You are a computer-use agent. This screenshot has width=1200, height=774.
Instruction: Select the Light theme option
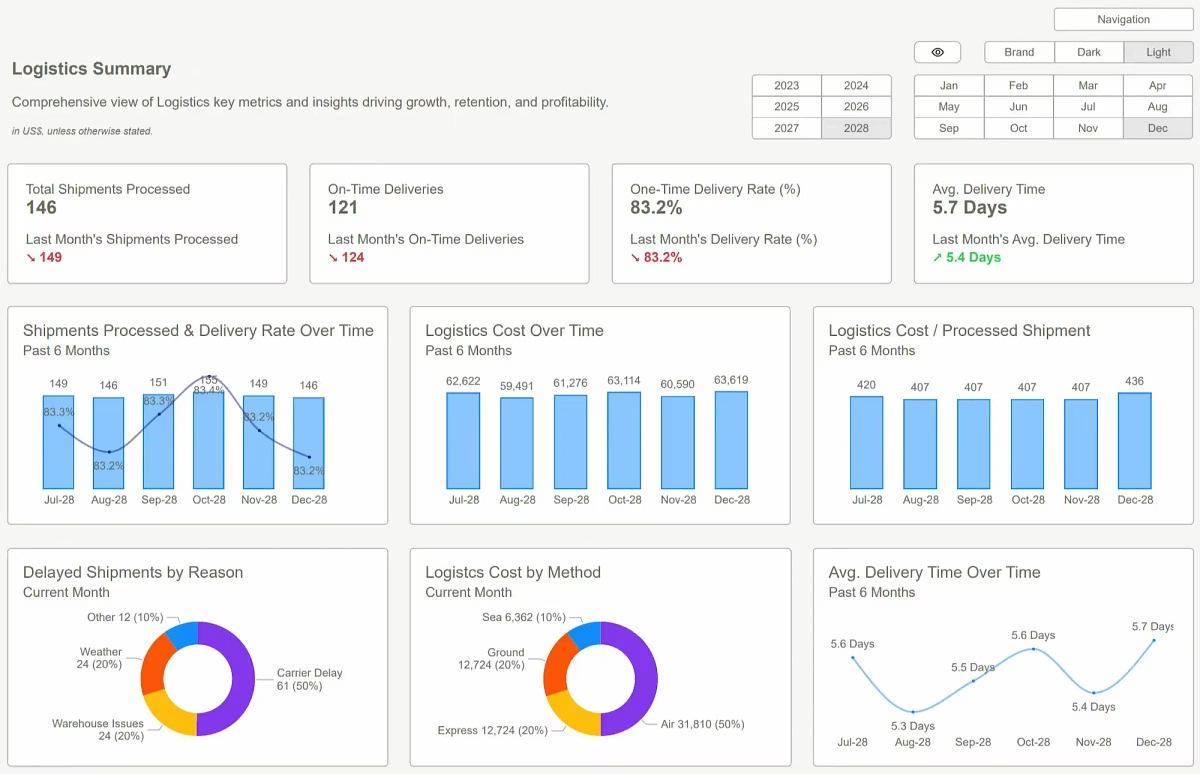click(1158, 52)
